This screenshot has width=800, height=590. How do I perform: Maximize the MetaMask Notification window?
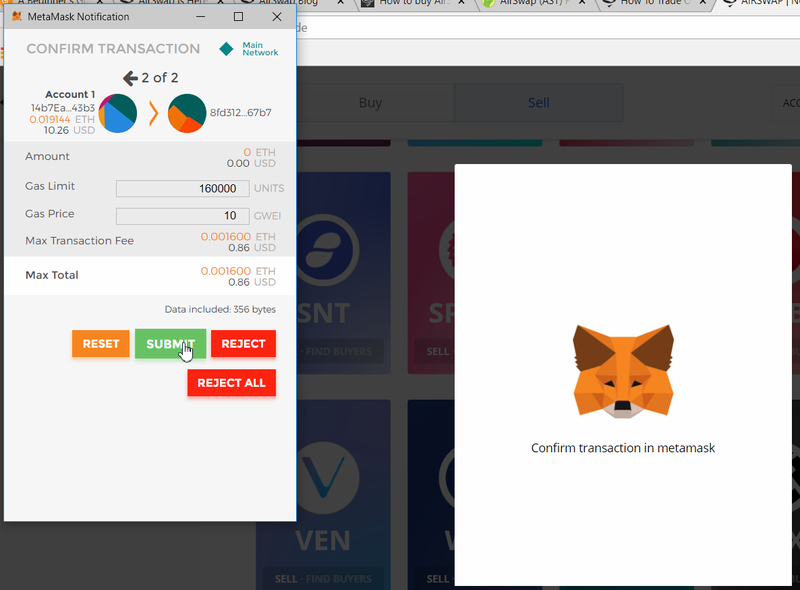click(x=238, y=16)
